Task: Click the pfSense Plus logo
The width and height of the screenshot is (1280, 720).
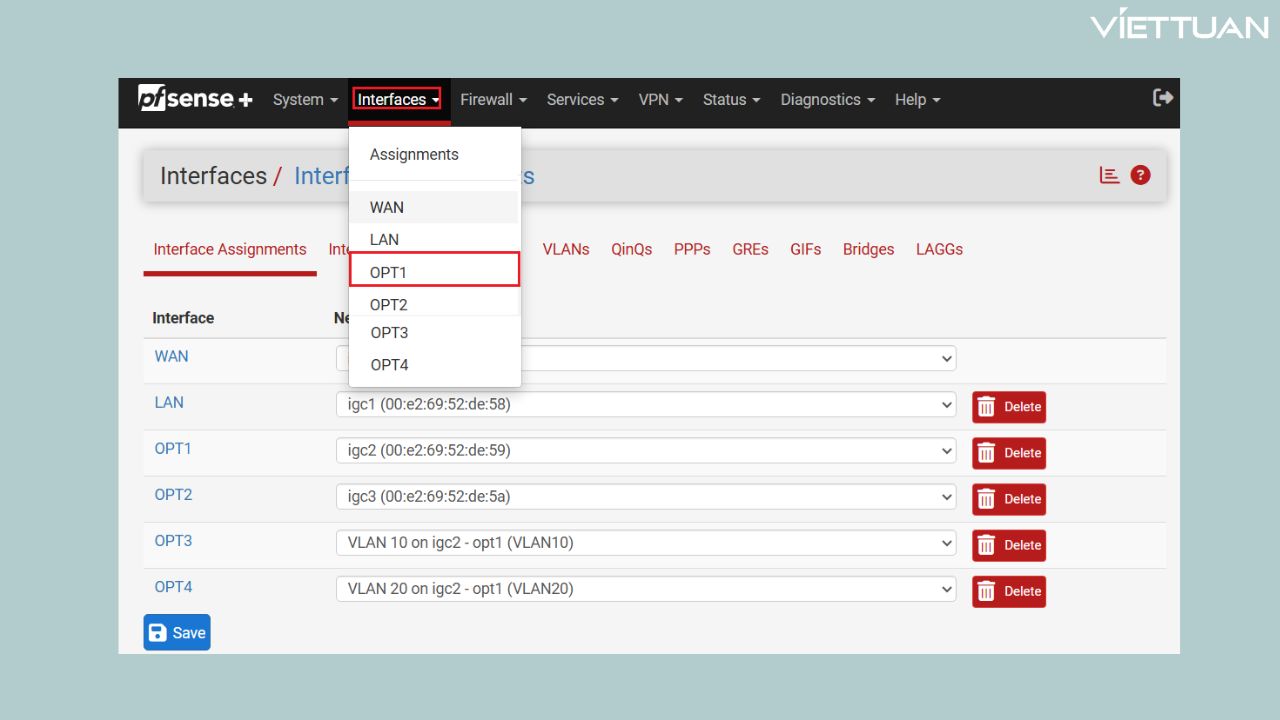Action: [195, 99]
